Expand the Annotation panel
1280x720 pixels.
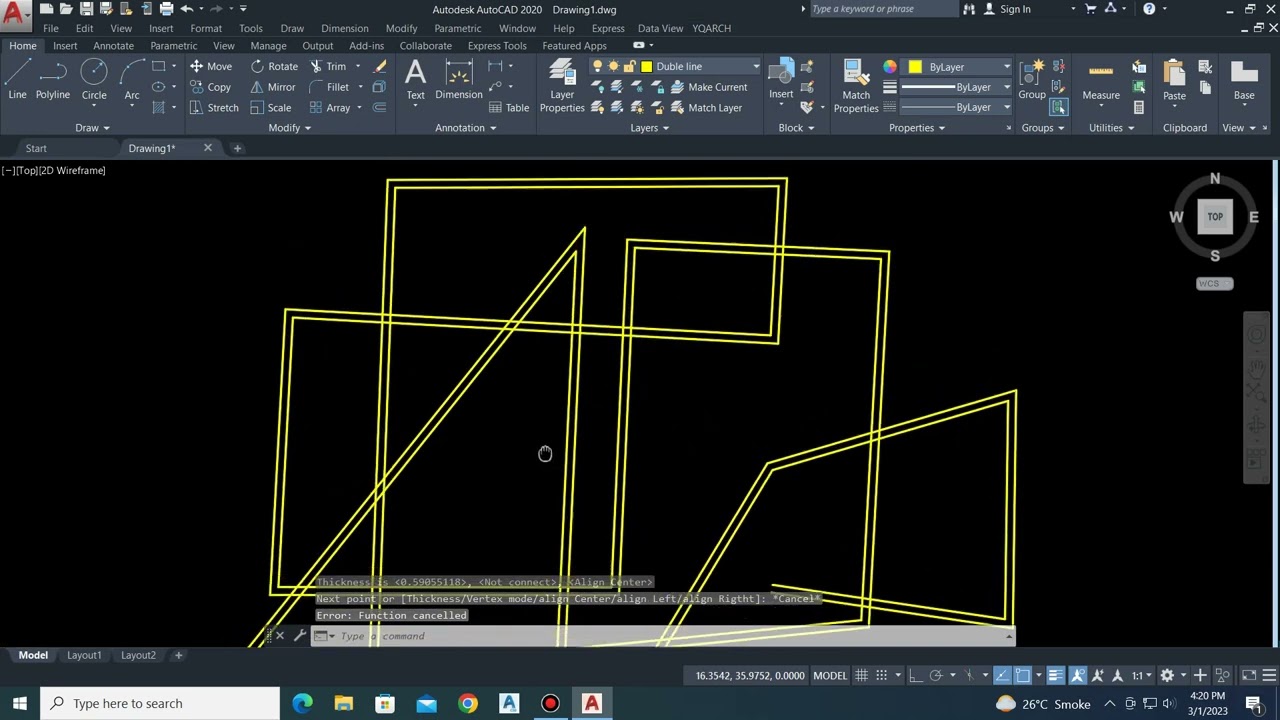466,128
